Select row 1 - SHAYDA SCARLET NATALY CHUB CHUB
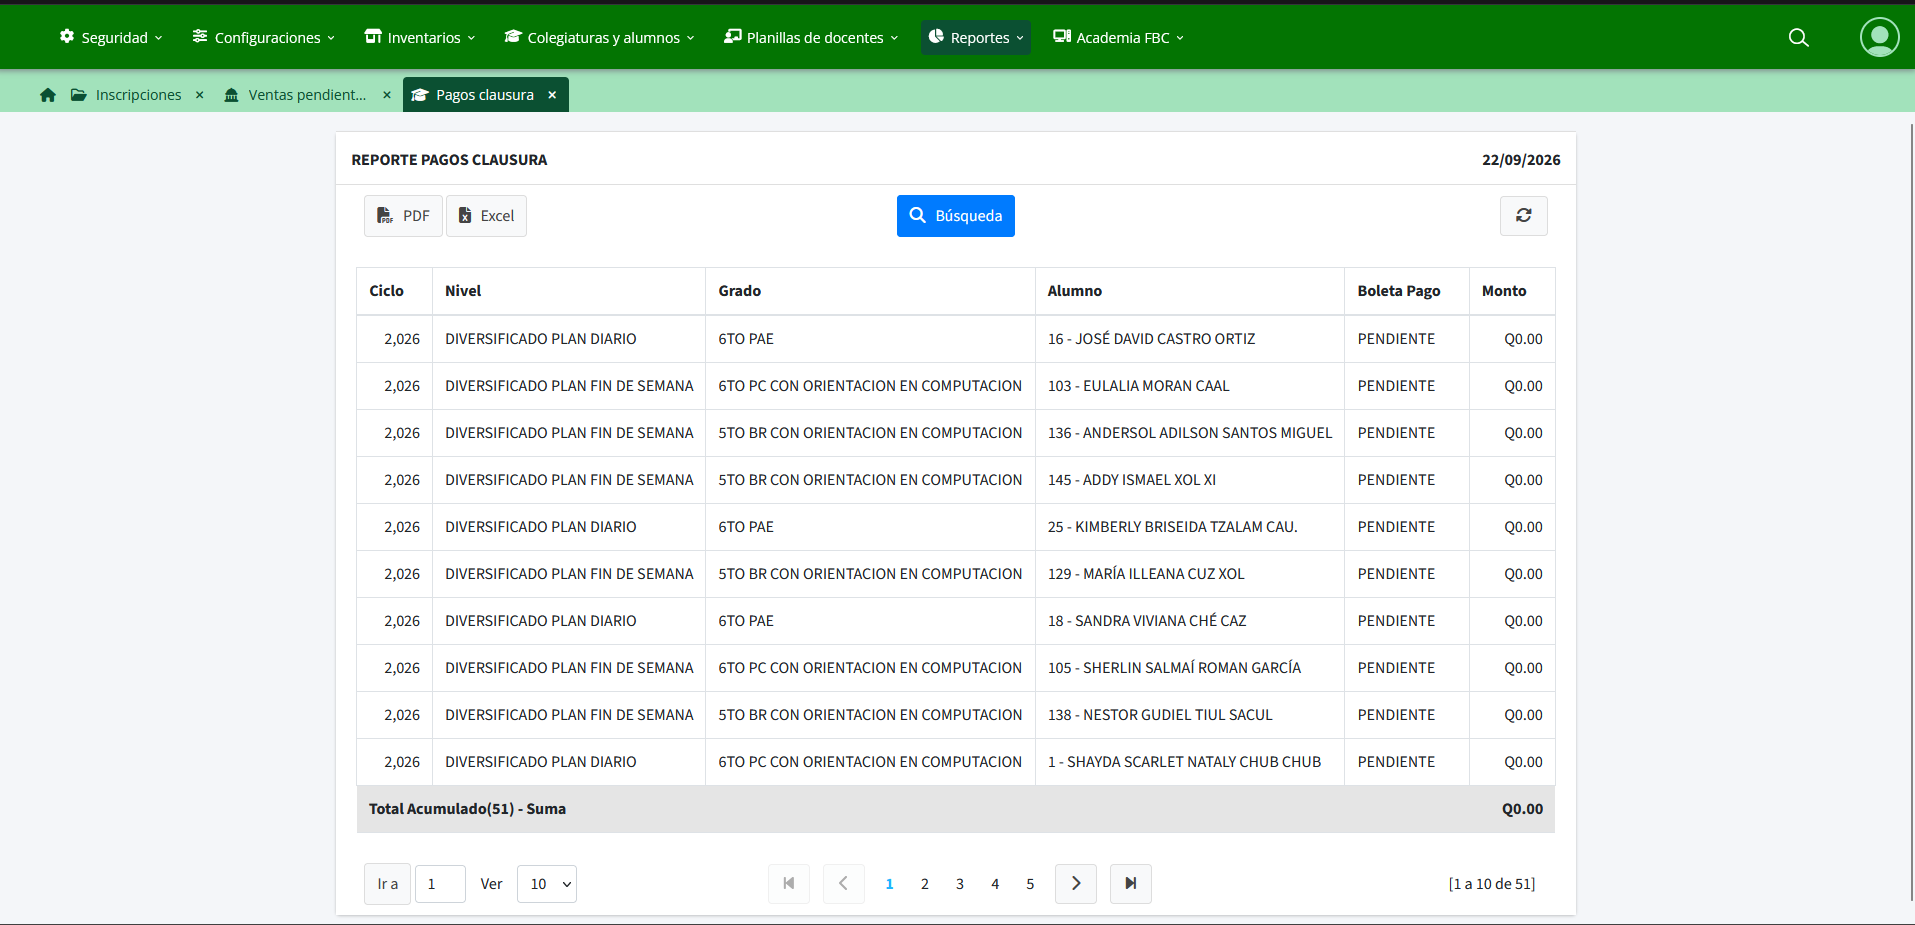The height and width of the screenshot is (925, 1915). pos(956,762)
